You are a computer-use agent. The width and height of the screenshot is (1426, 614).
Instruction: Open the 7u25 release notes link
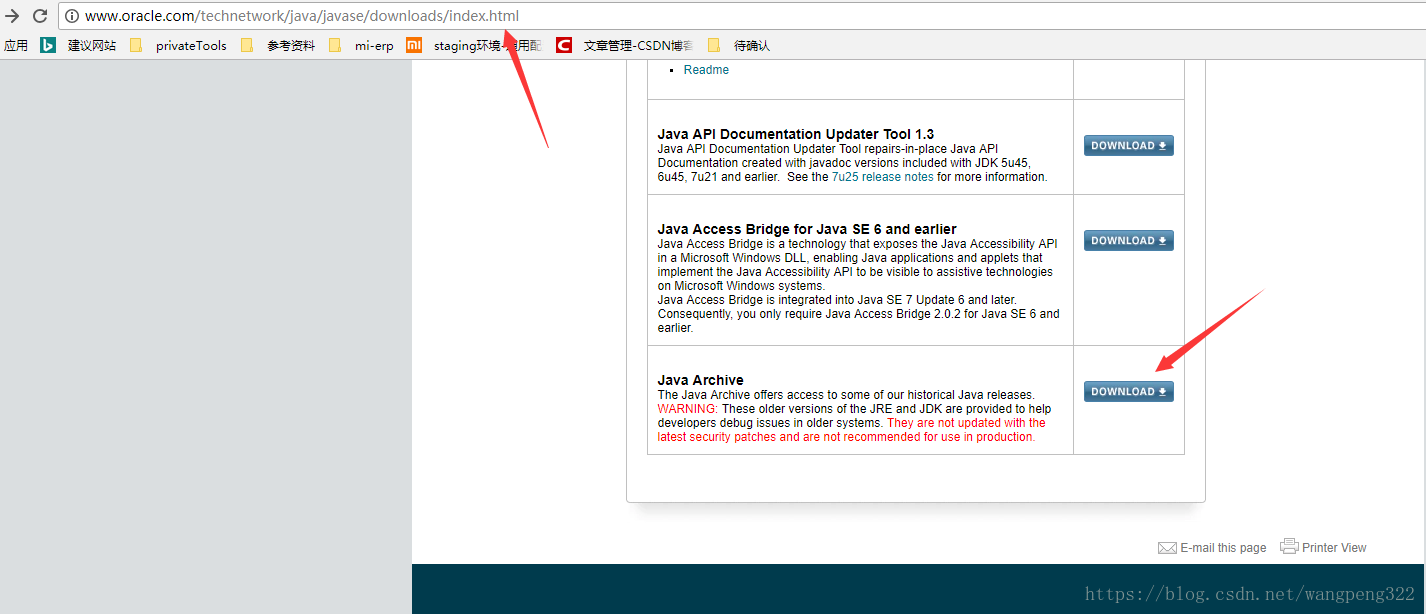(x=882, y=177)
